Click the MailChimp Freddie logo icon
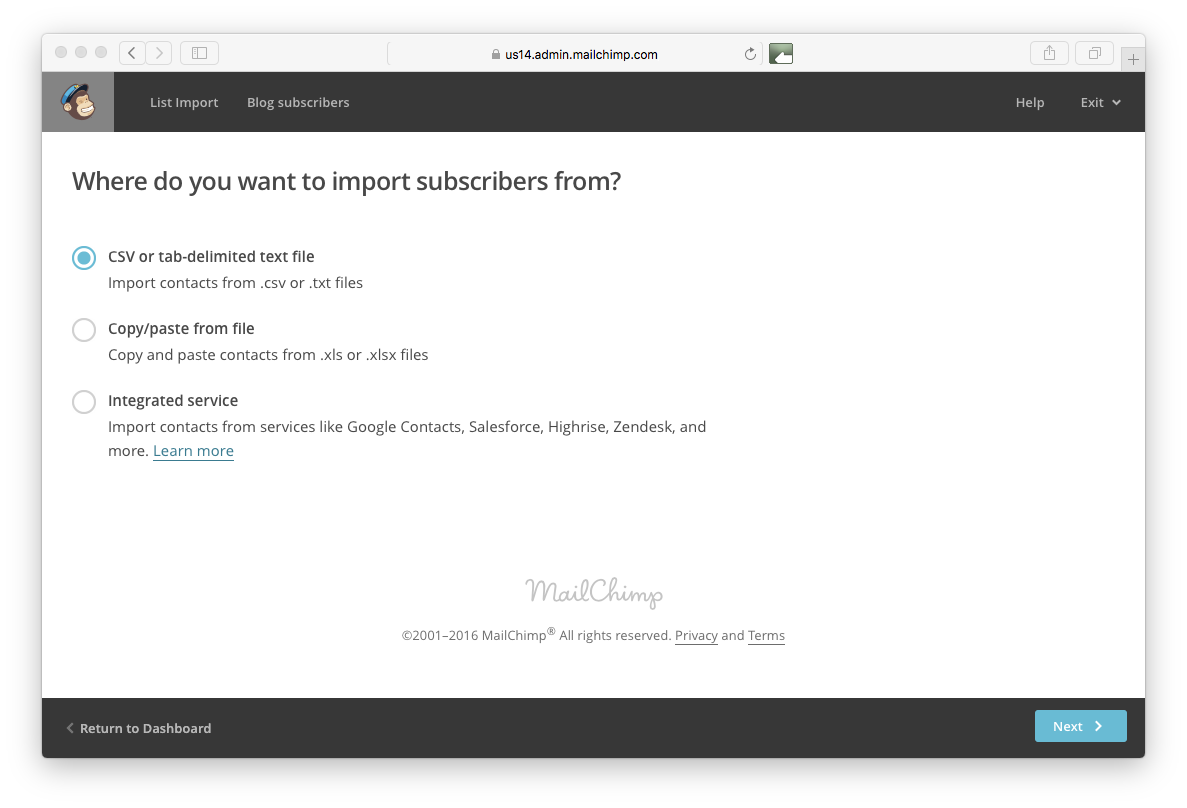 78,101
